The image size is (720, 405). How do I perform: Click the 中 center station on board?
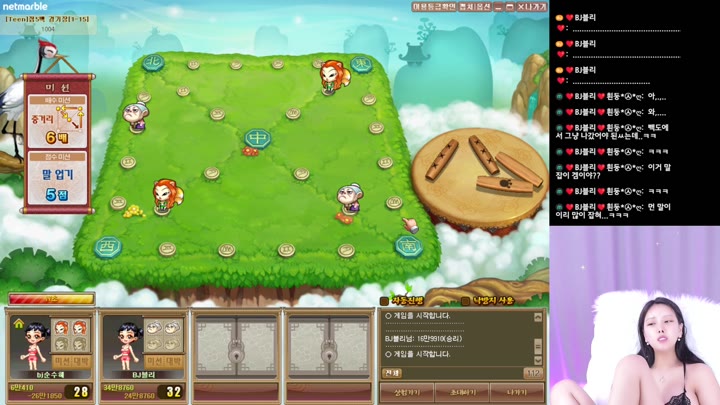tap(258, 138)
